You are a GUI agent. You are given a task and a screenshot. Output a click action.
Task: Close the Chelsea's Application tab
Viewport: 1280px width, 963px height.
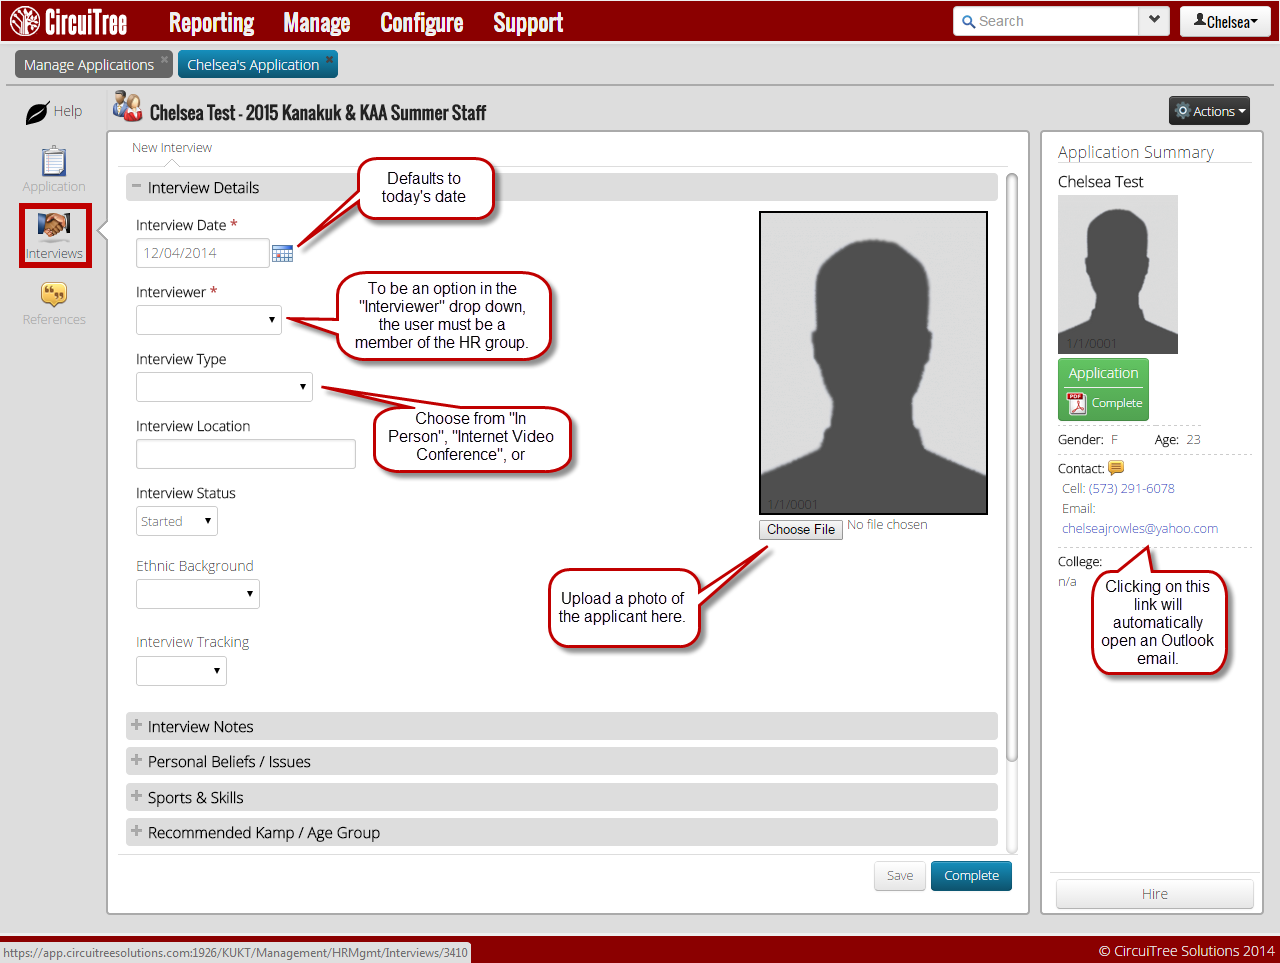(329, 59)
